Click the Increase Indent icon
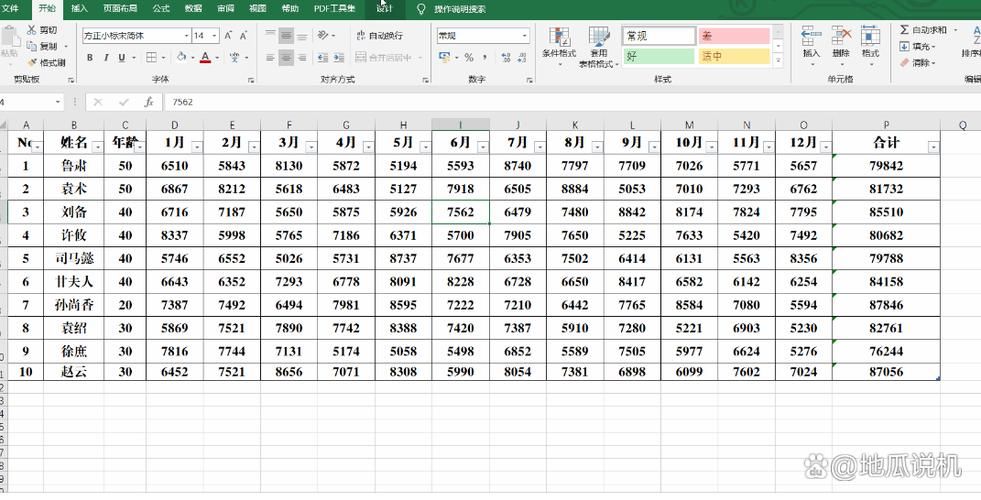Viewport: 981px width, 500px height. pos(340,58)
